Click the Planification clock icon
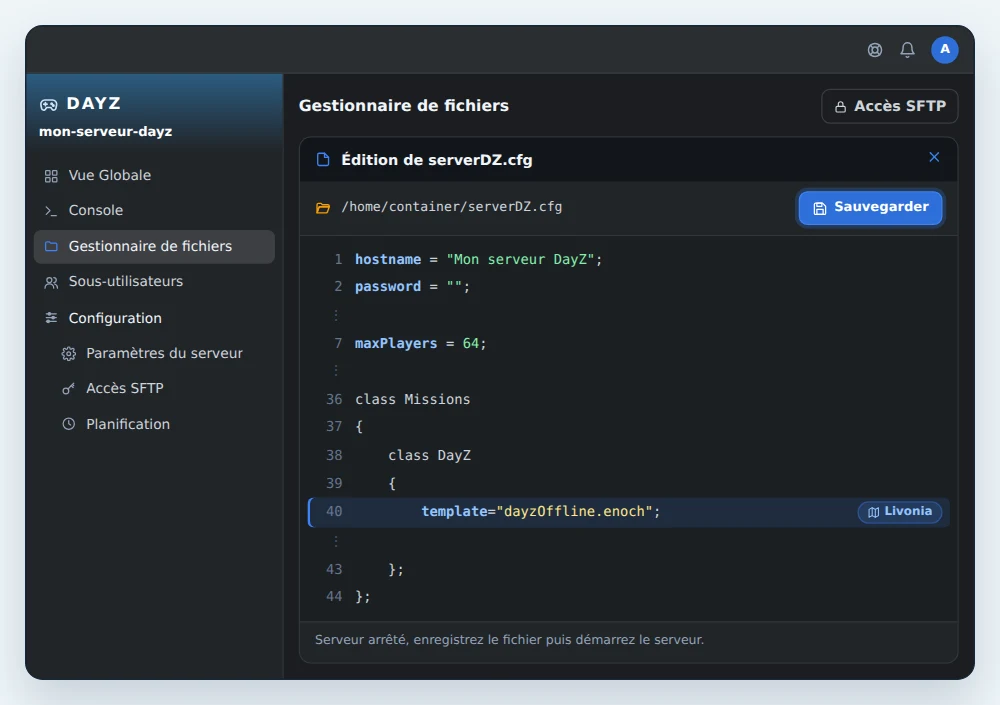Image resolution: width=1000 pixels, height=705 pixels. tap(68, 424)
